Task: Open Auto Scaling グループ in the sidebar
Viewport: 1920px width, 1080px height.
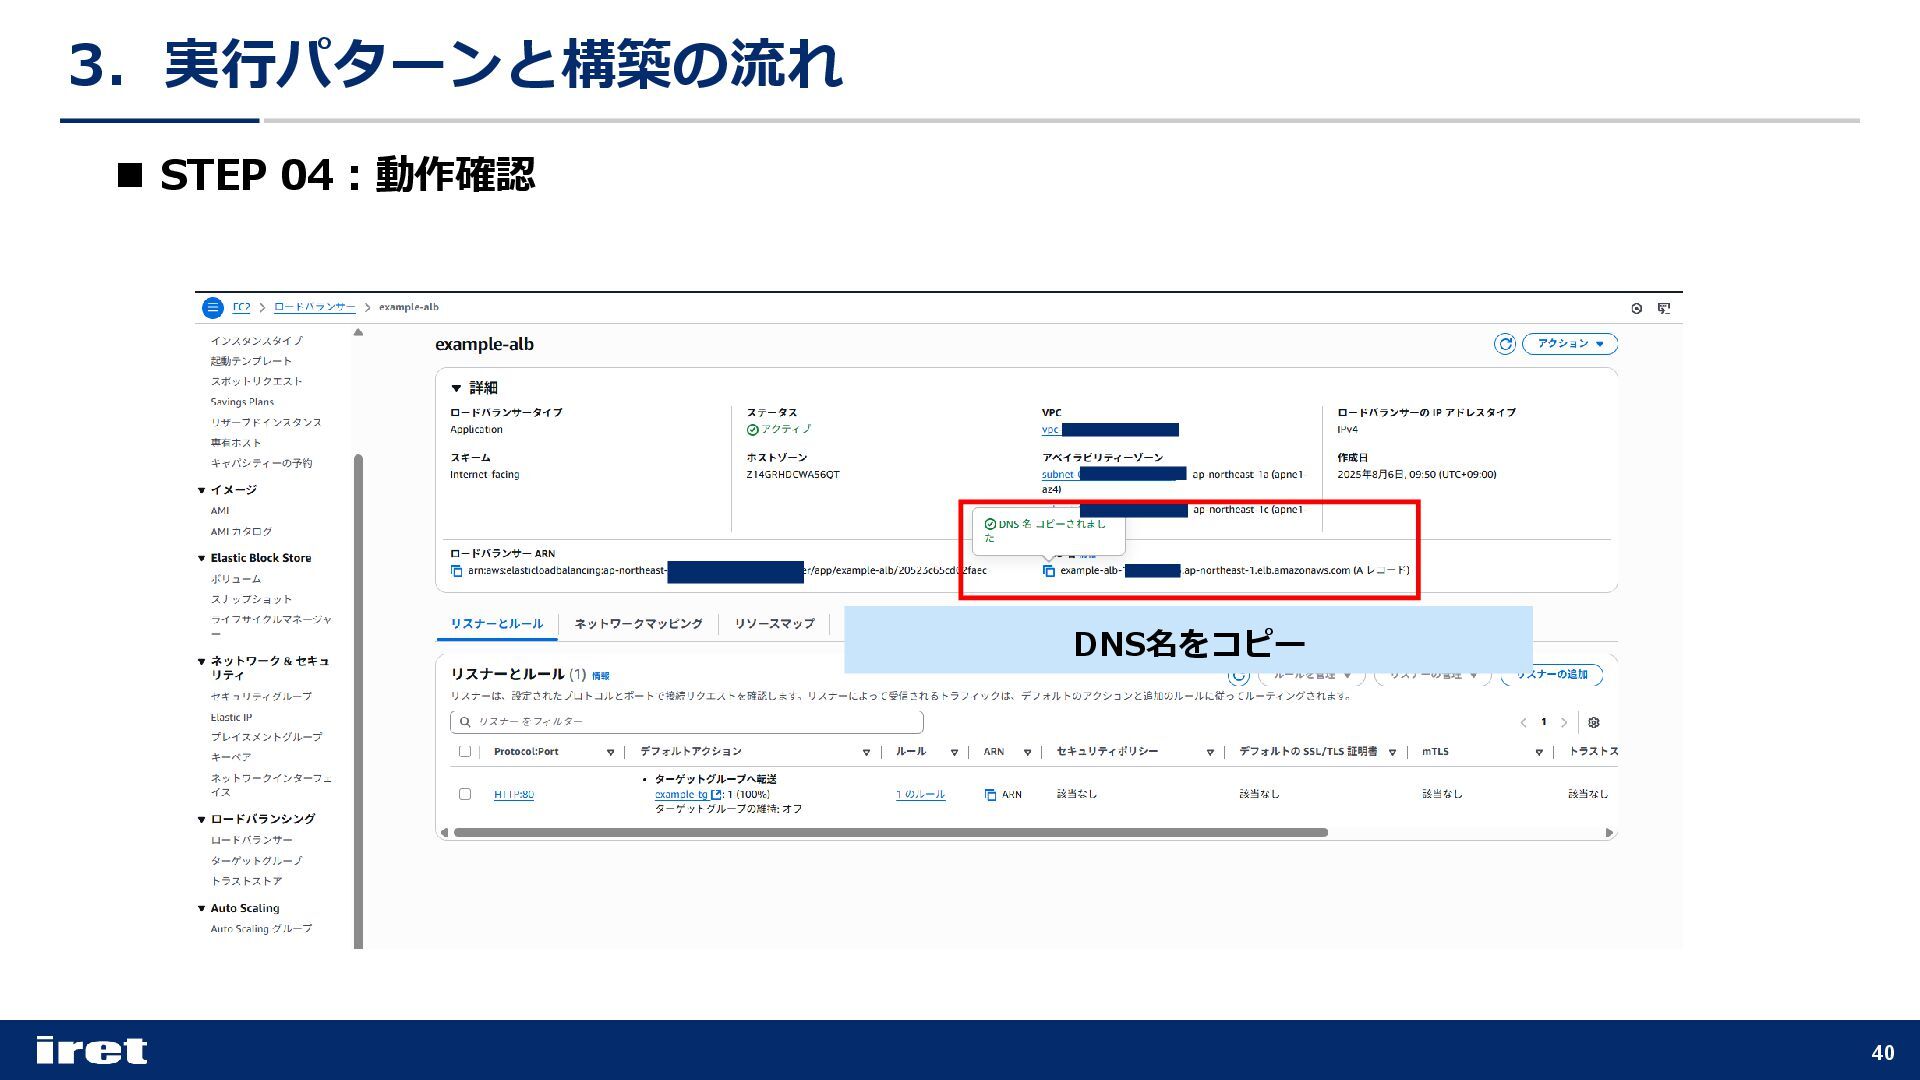Action: 261,929
